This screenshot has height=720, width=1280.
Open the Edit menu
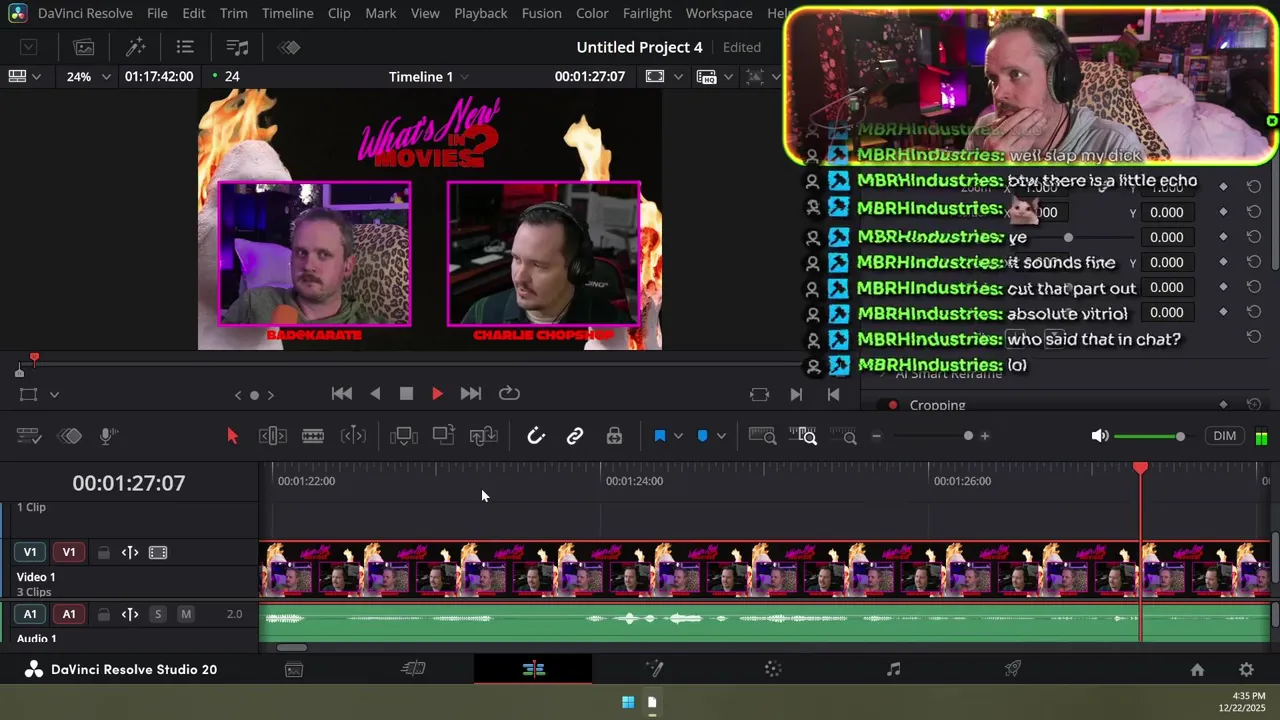193,13
